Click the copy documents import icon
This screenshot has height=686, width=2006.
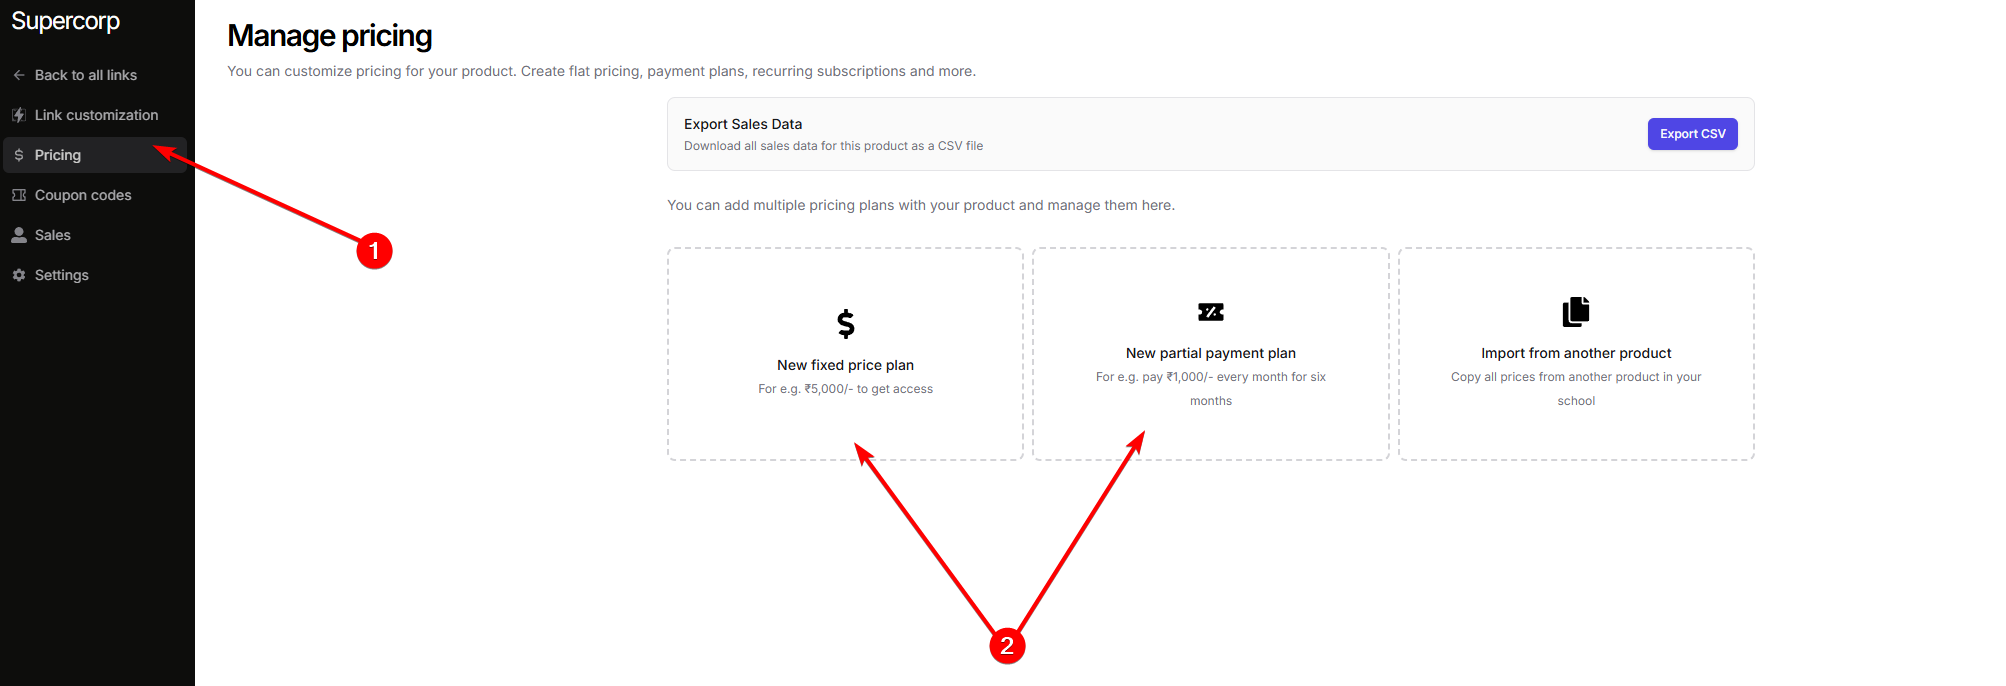point(1576,312)
